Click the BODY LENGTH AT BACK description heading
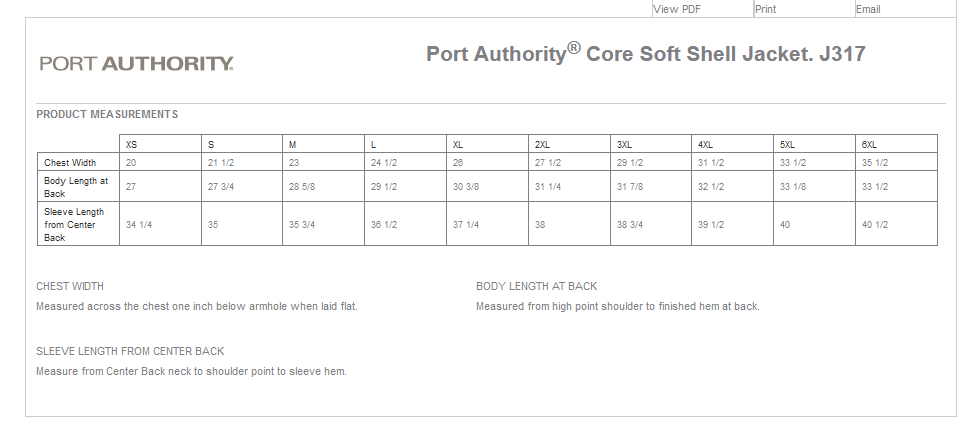Viewport: 975px width, 429px height. [536, 286]
